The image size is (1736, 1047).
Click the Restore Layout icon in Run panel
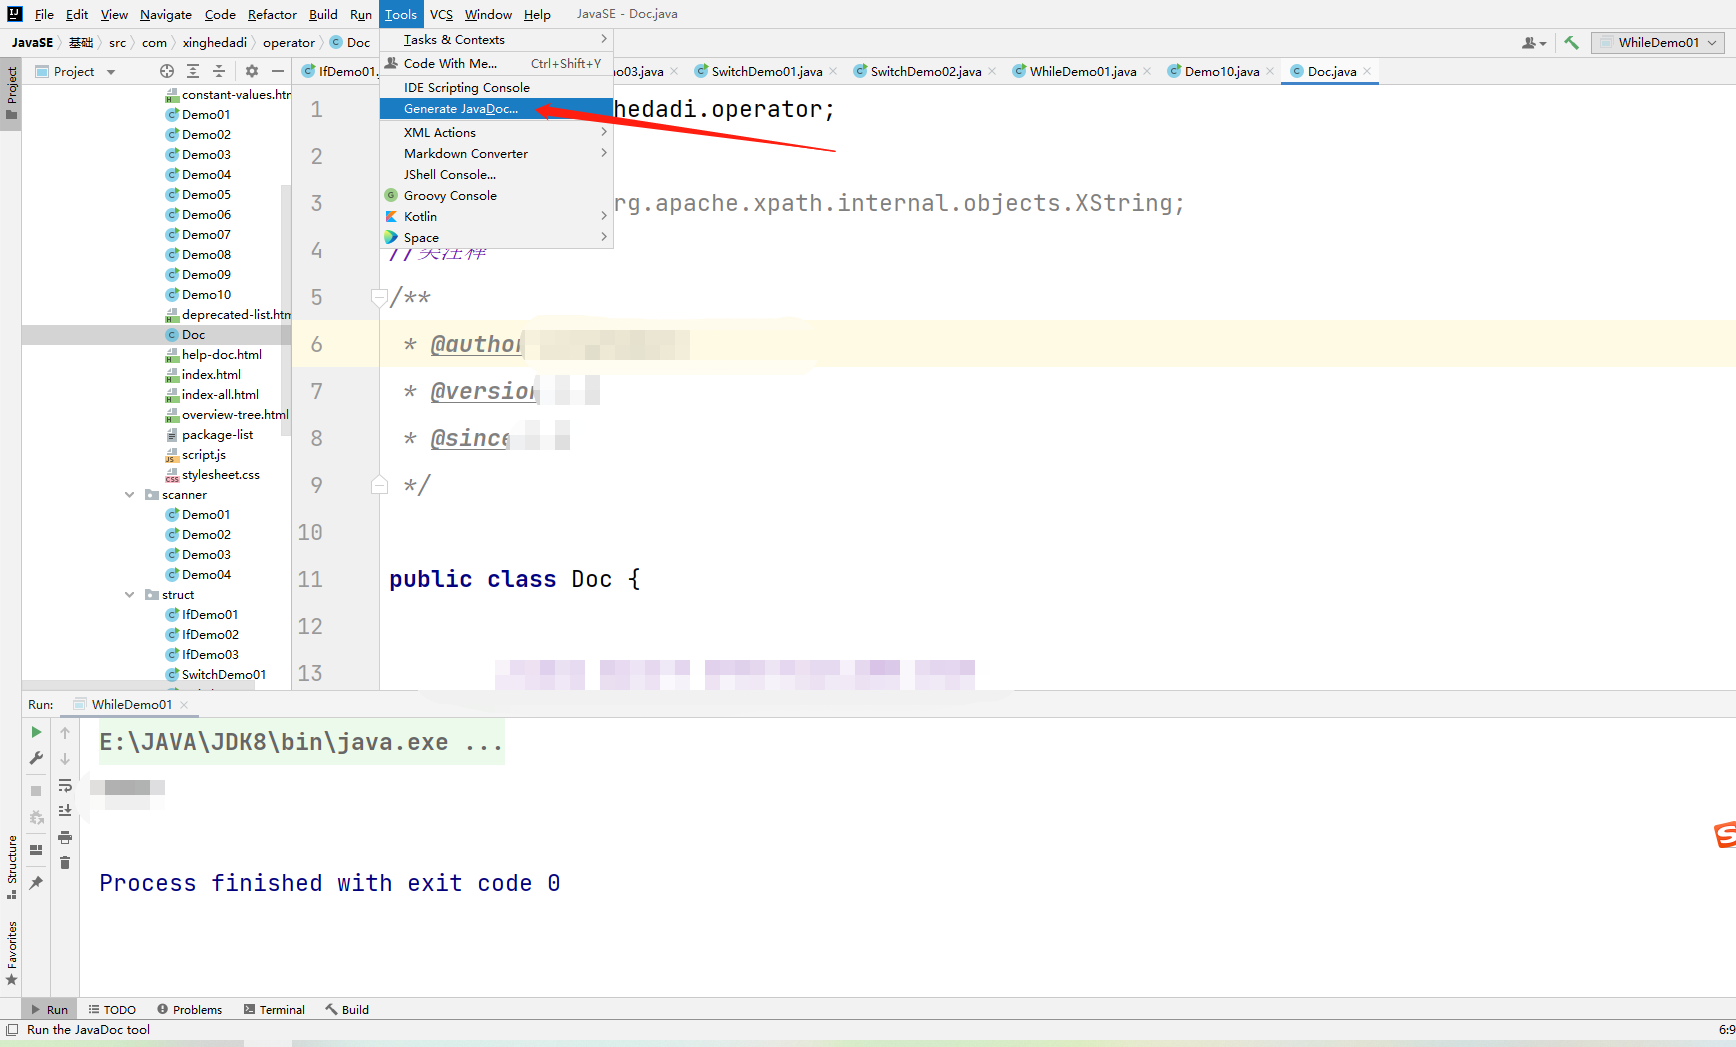coord(36,850)
